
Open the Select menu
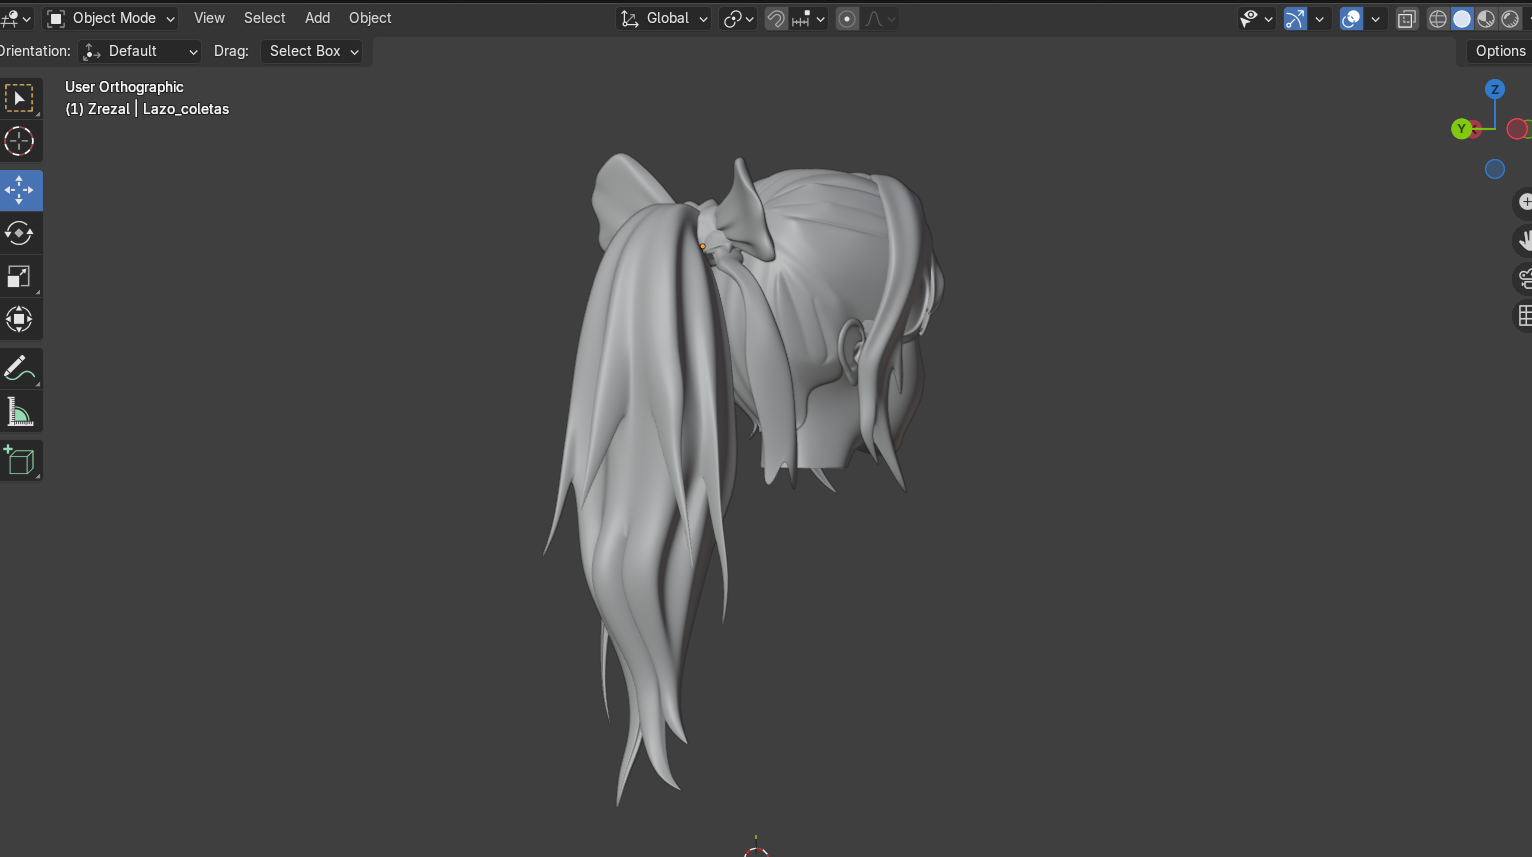point(264,18)
